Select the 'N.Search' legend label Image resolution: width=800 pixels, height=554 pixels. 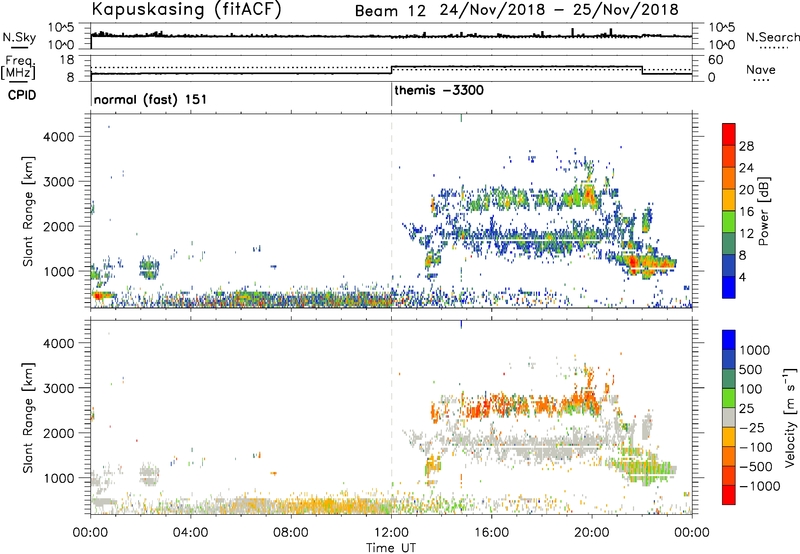tap(773, 37)
